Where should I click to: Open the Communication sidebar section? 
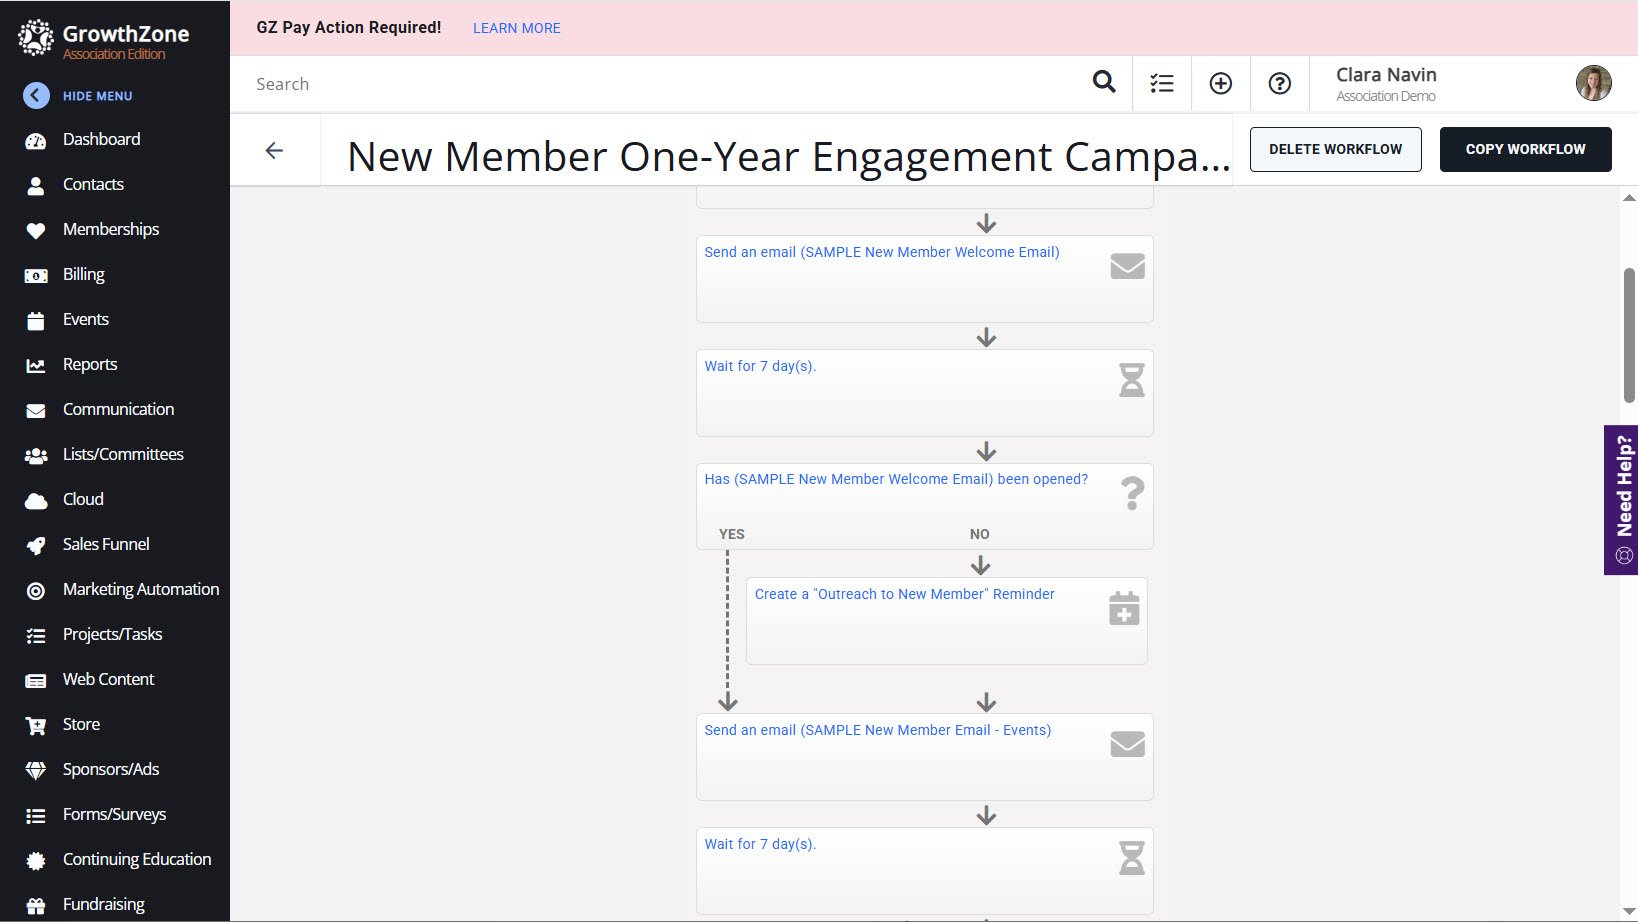118,410
